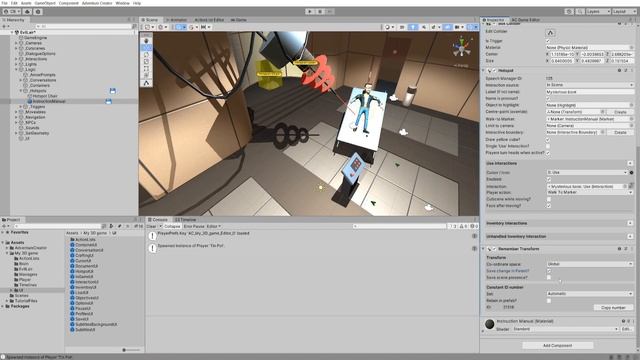Click the plus icon in the Use interactions header
640x360 pixels.
point(630,163)
